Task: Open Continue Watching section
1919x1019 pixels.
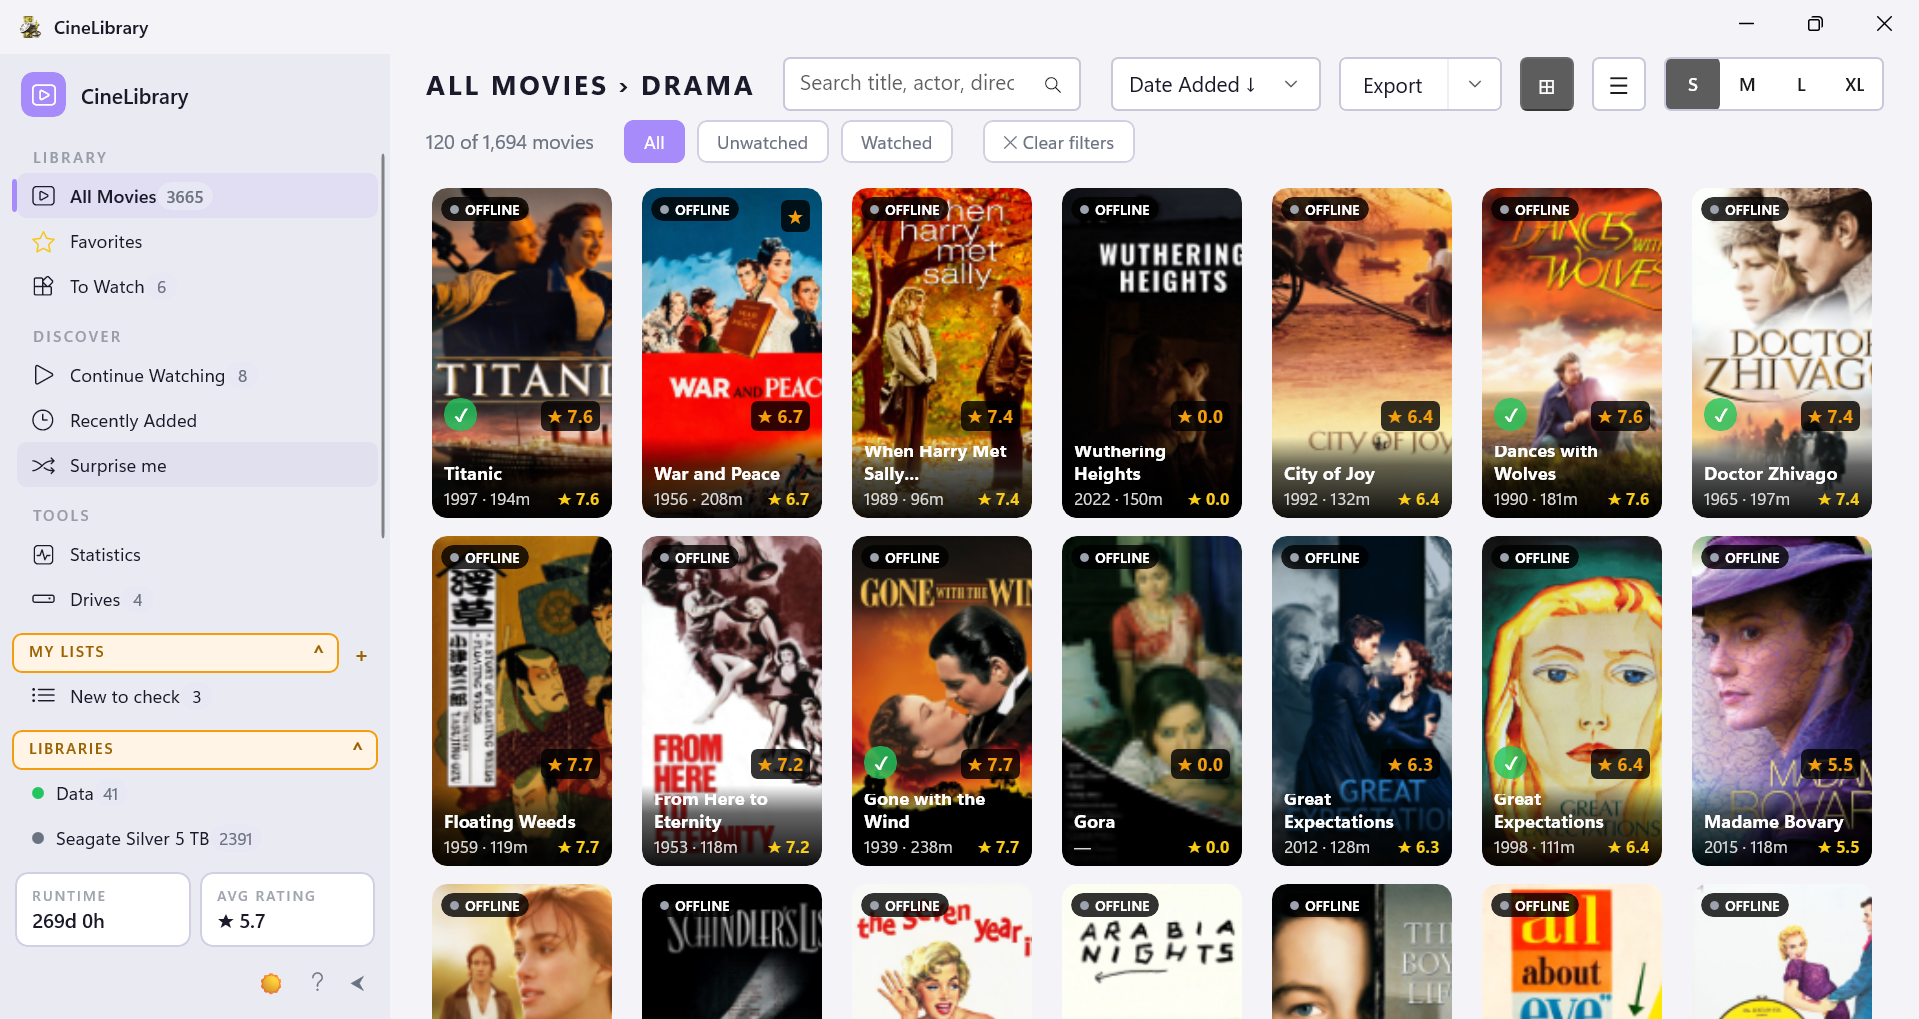Action: (197, 376)
